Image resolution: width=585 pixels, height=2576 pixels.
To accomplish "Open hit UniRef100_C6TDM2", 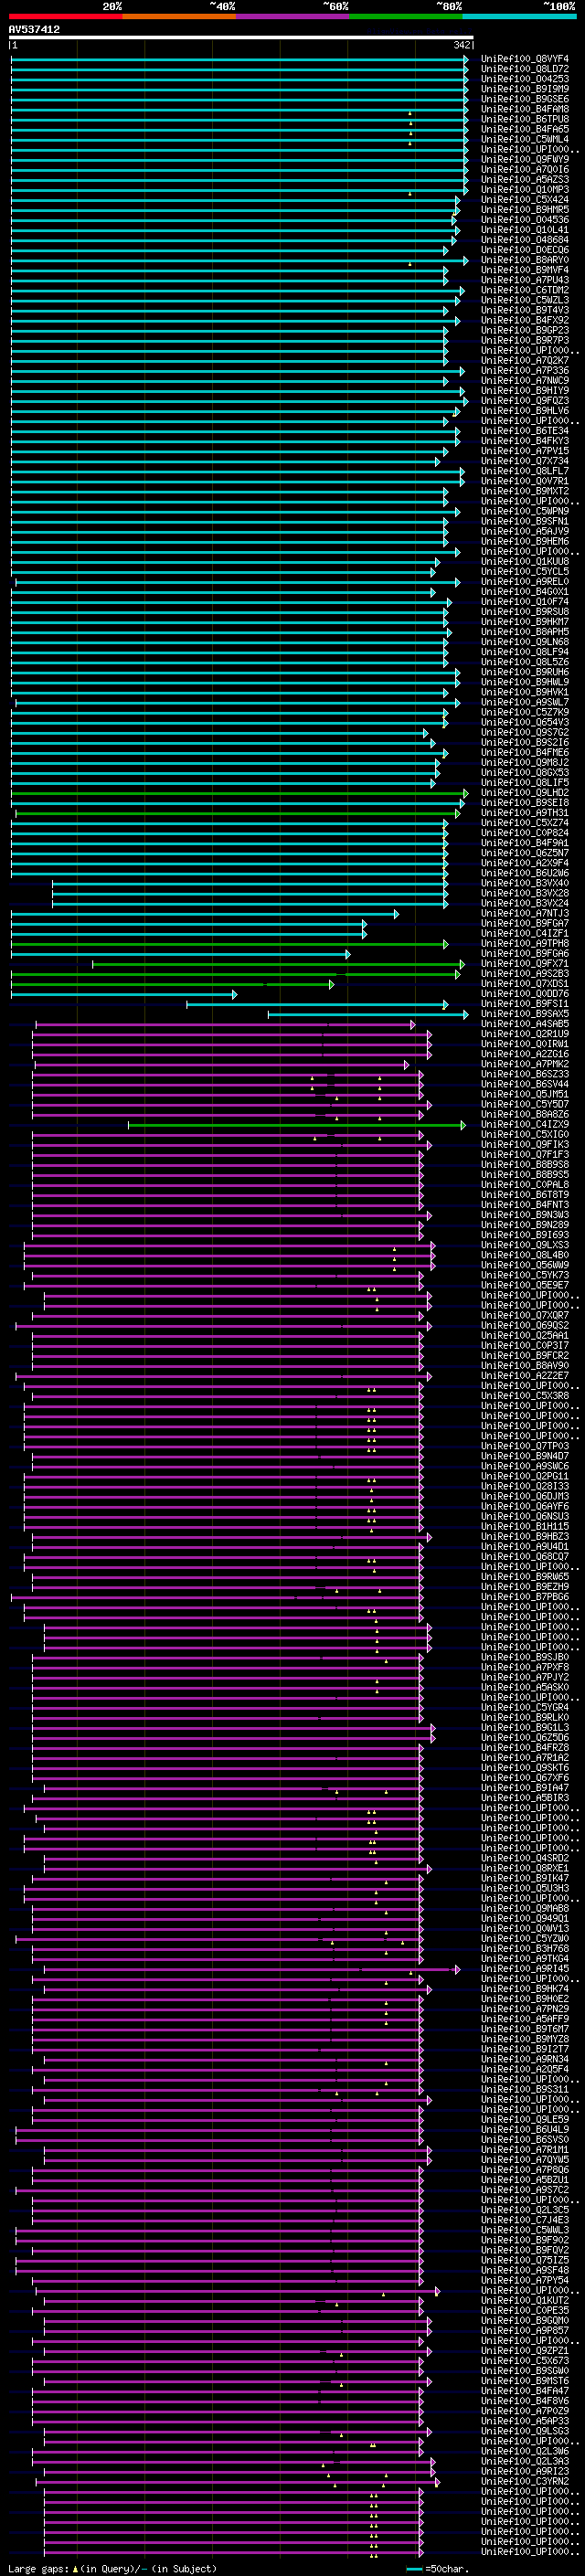I will pos(525,290).
